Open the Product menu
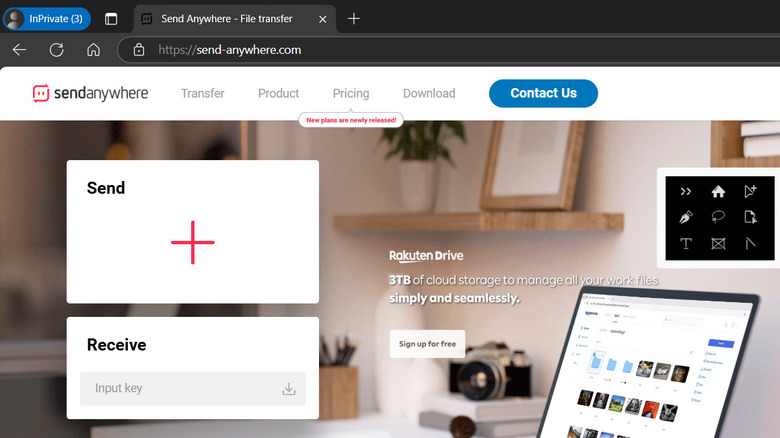The image size is (780, 438). coord(278,93)
